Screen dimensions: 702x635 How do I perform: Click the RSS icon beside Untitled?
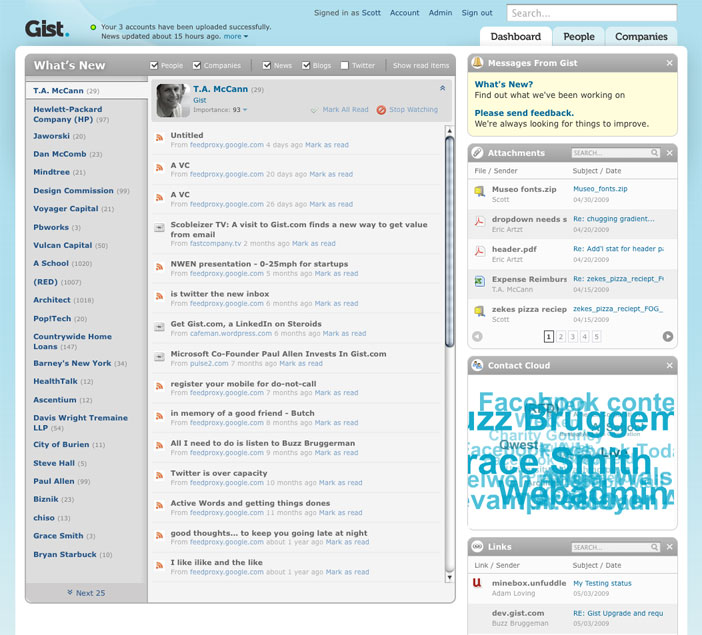(x=159, y=138)
